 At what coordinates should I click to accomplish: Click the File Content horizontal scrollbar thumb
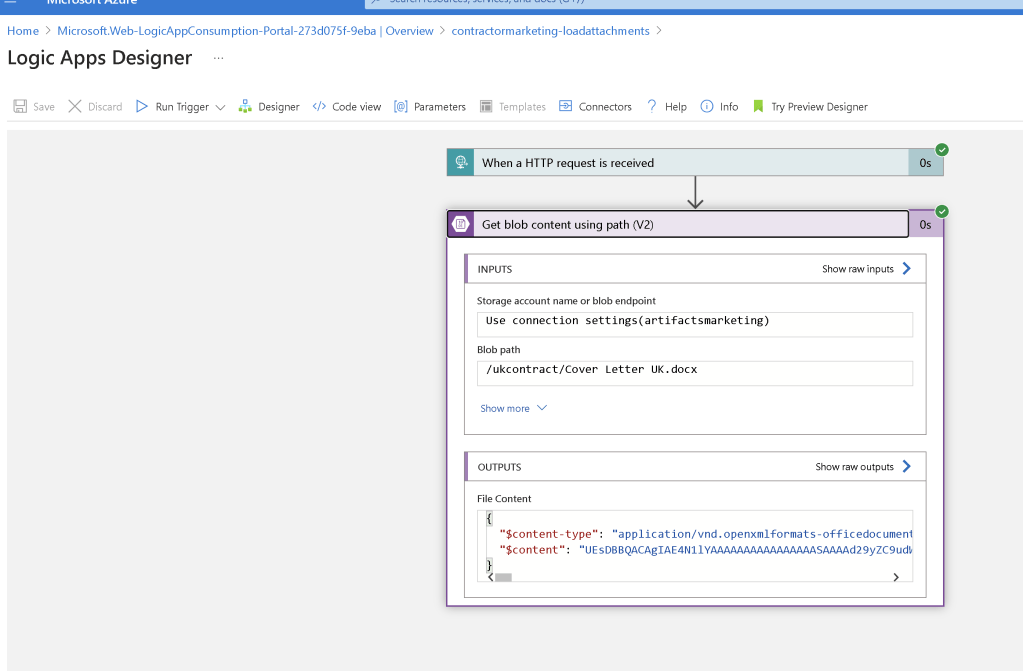(x=503, y=577)
